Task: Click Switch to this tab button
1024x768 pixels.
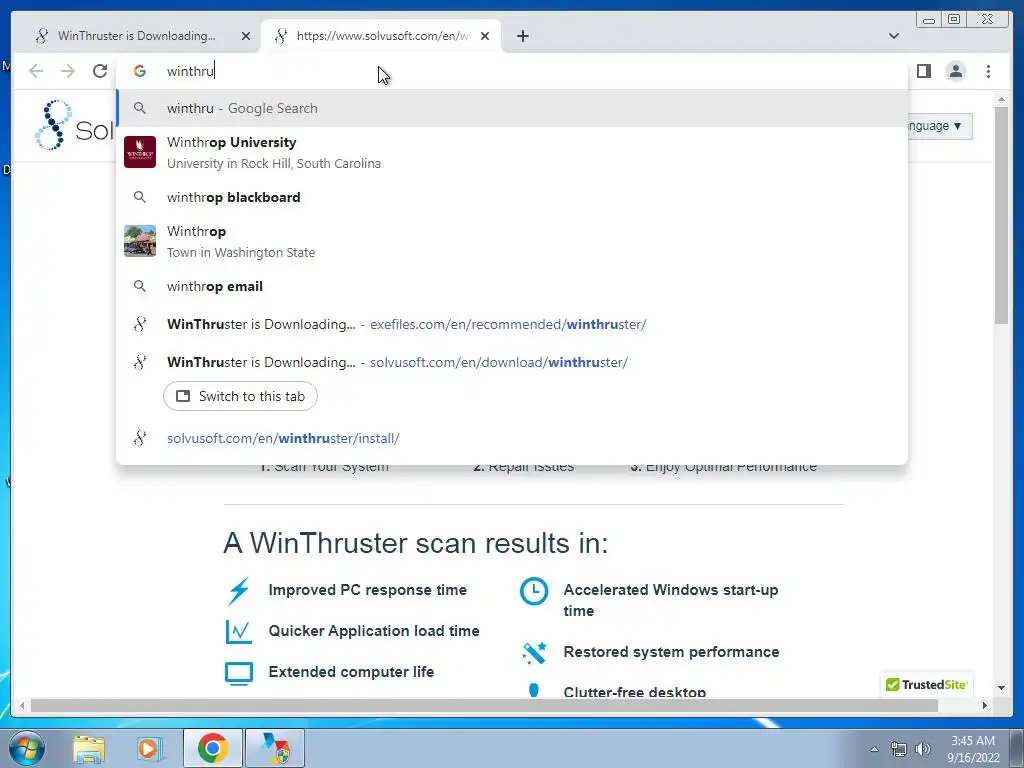Action: click(x=240, y=396)
